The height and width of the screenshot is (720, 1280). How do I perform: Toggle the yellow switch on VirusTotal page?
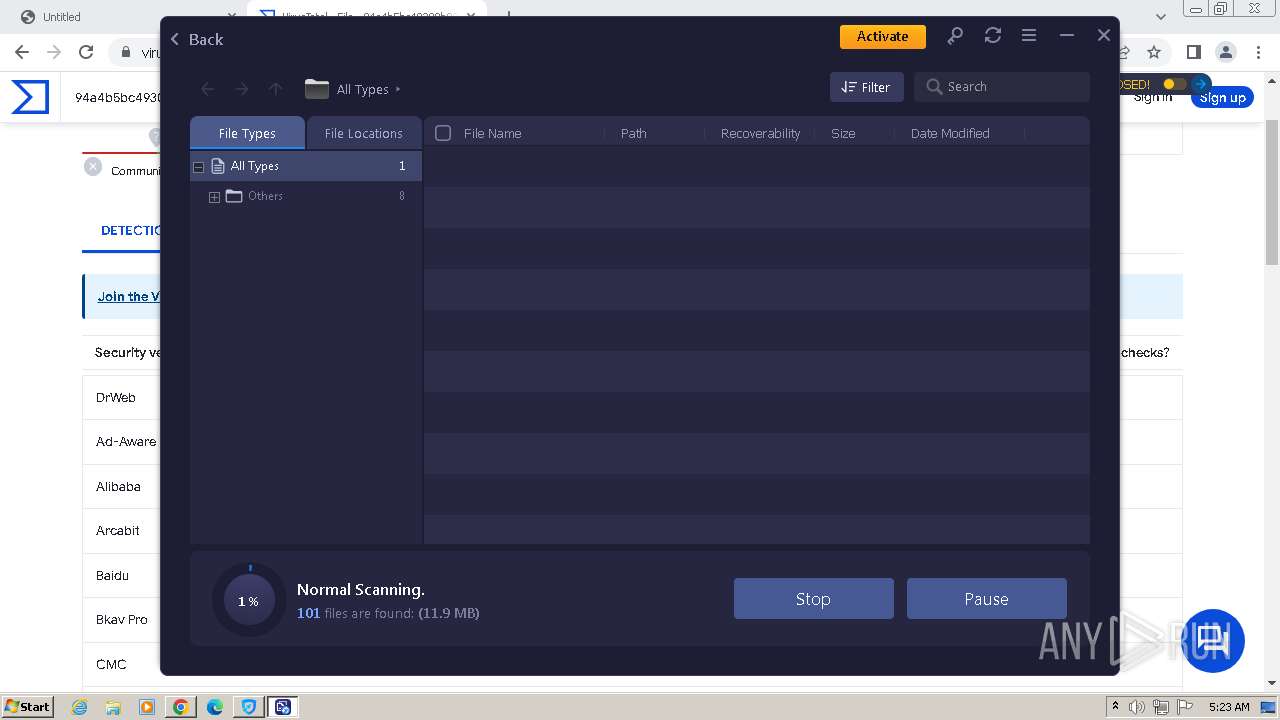pyautogui.click(x=1175, y=84)
